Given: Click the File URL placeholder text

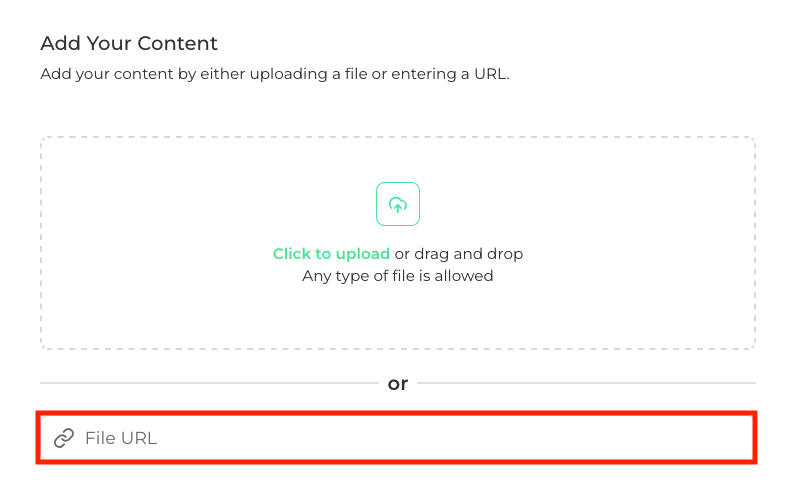Looking at the screenshot, I should click(x=121, y=438).
